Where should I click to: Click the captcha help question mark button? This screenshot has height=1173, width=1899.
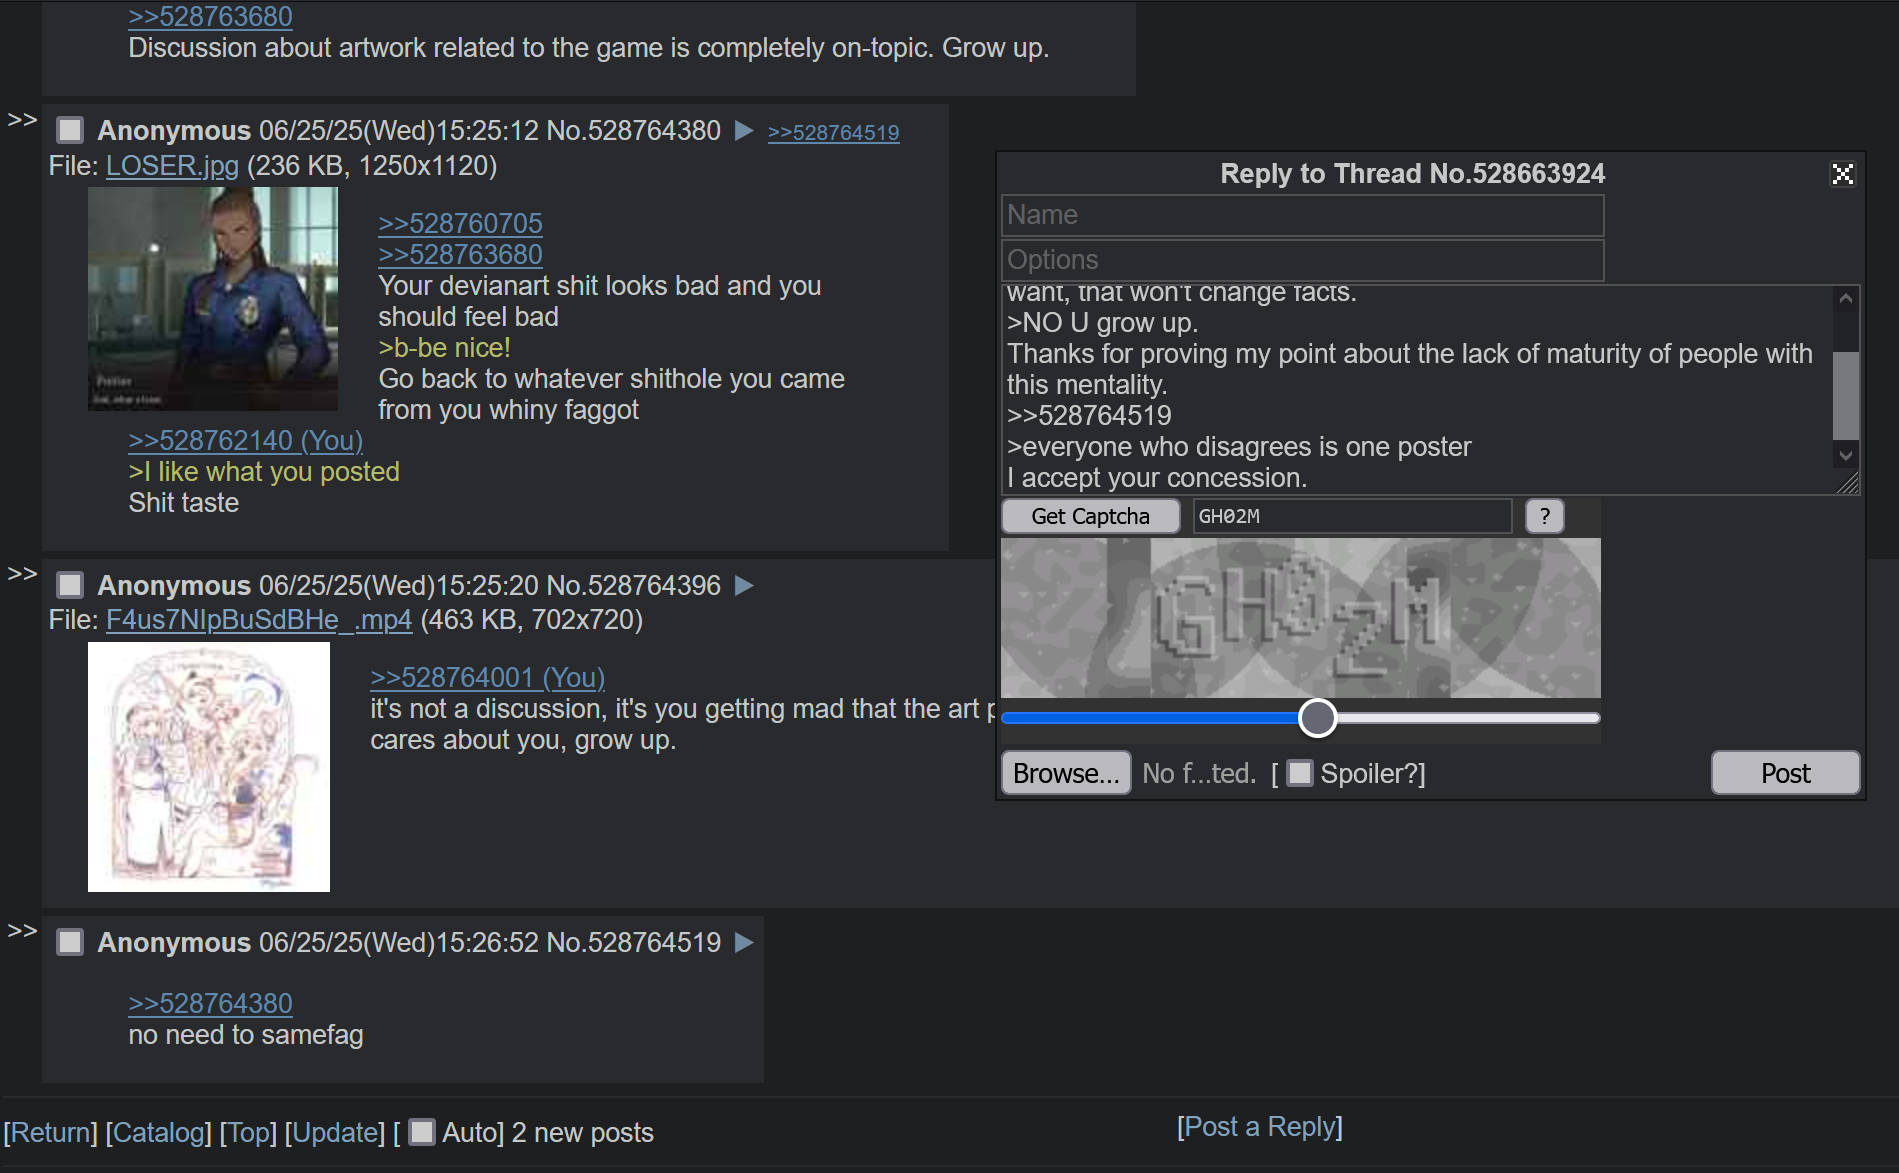coord(1544,516)
